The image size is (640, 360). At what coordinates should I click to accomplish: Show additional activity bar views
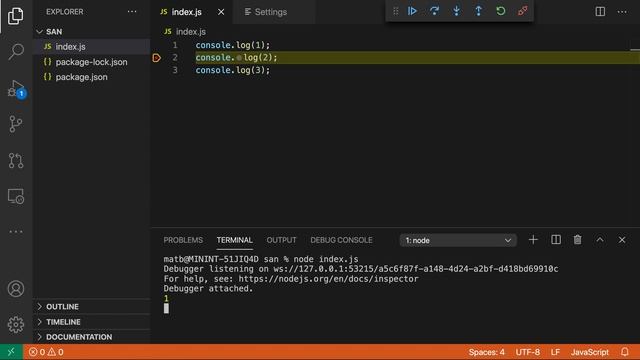point(16,231)
